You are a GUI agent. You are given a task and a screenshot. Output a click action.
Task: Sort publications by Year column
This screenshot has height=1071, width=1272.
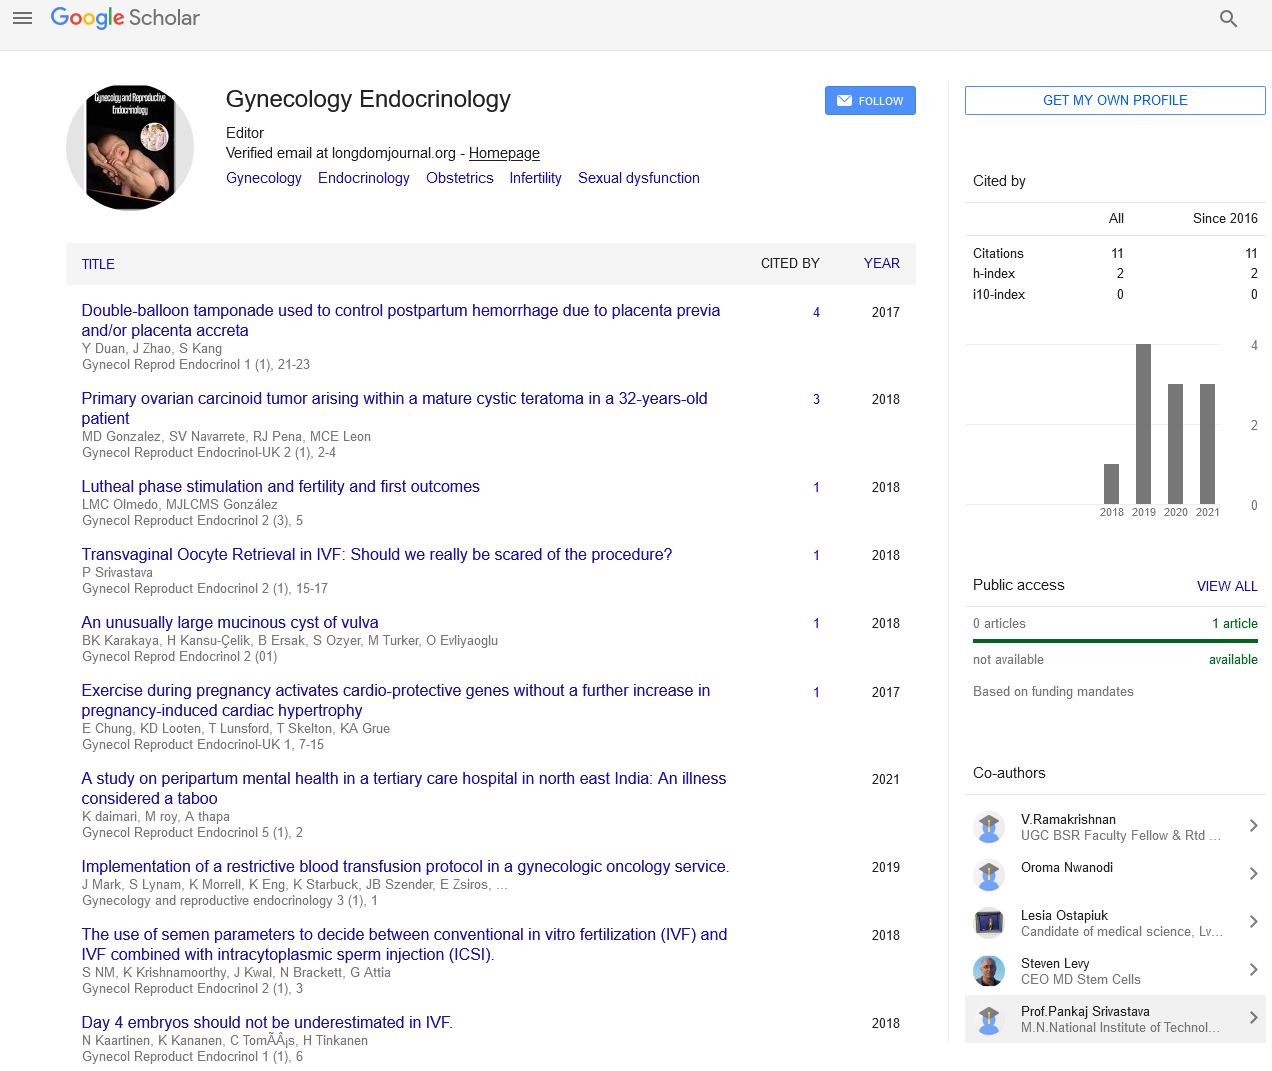[x=881, y=263]
